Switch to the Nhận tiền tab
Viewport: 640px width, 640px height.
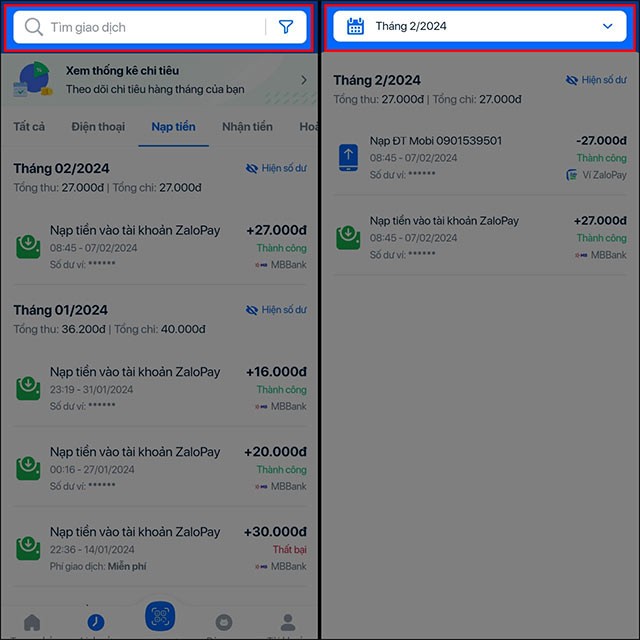(x=247, y=127)
